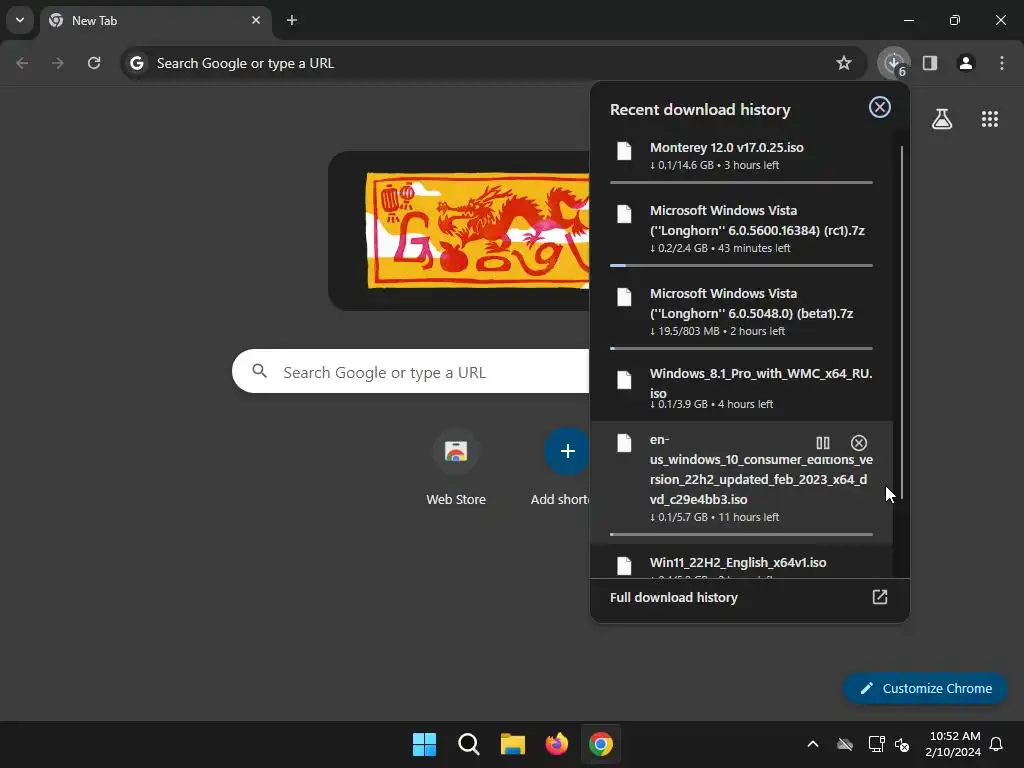
Task: Select the Monterey 12.0 v17.0.25.iso filename
Action: 726,148
